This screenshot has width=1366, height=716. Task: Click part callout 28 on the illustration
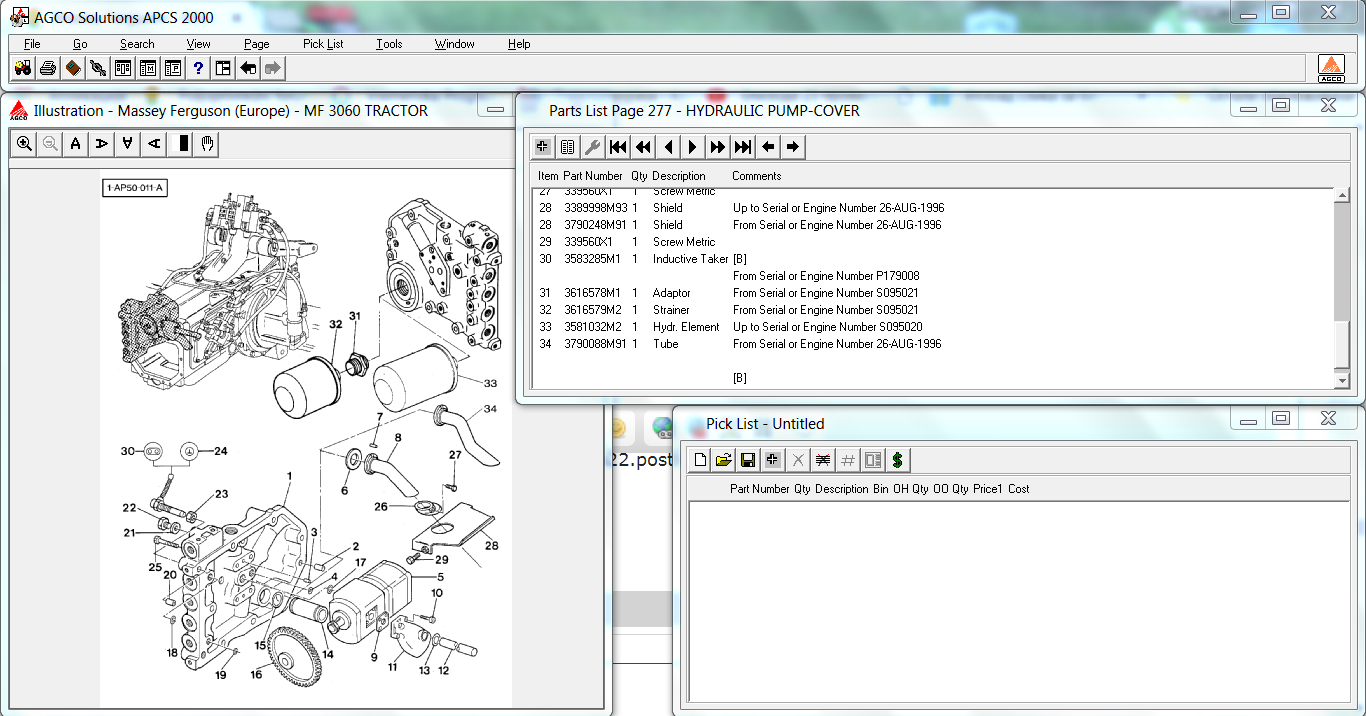491,546
